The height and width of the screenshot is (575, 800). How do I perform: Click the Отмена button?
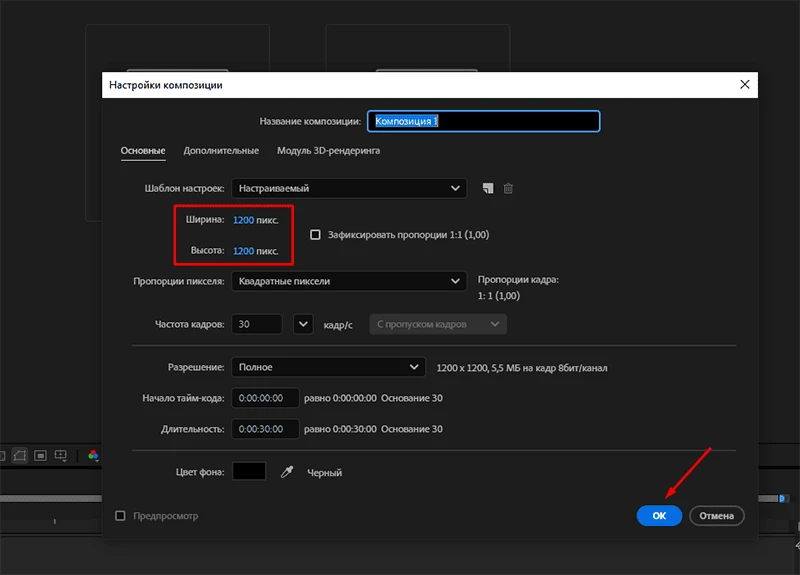[x=716, y=516]
